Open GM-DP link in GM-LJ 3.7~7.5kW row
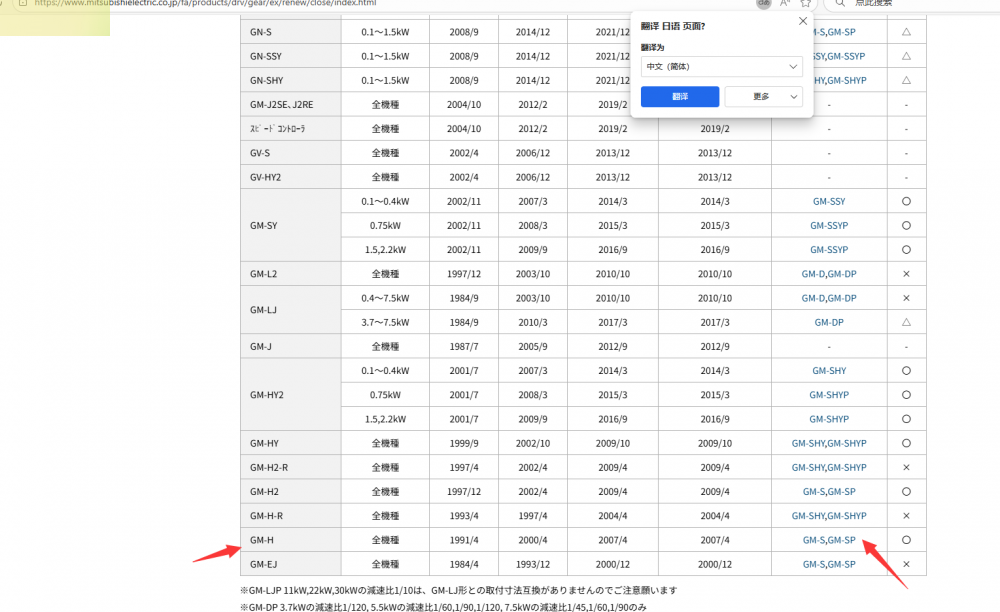The height and width of the screenshot is (612, 1000). 828,323
